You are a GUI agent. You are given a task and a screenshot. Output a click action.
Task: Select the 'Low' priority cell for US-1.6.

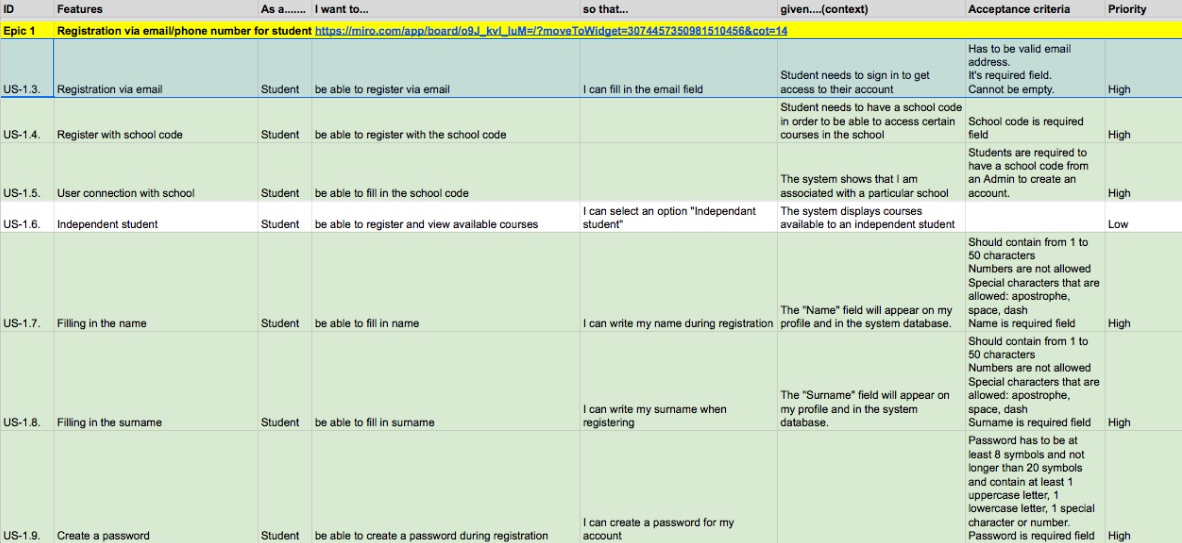(1144, 217)
